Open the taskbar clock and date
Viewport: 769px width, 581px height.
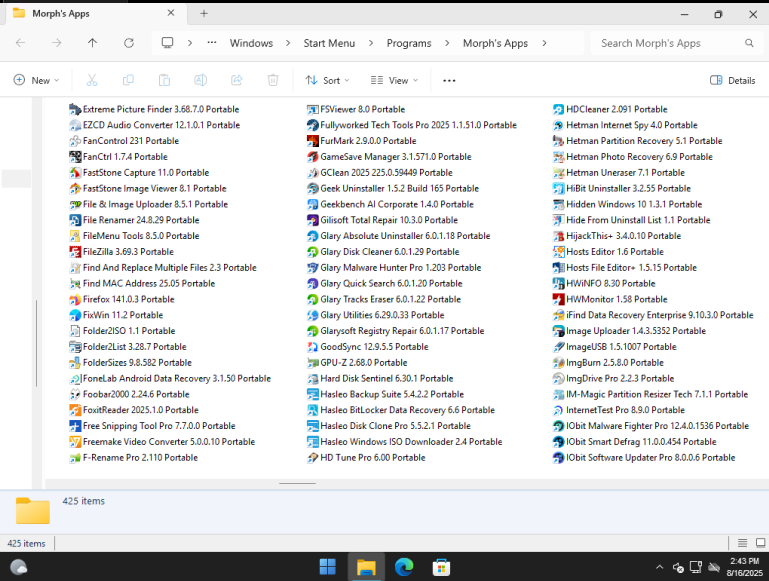point(744,567)
